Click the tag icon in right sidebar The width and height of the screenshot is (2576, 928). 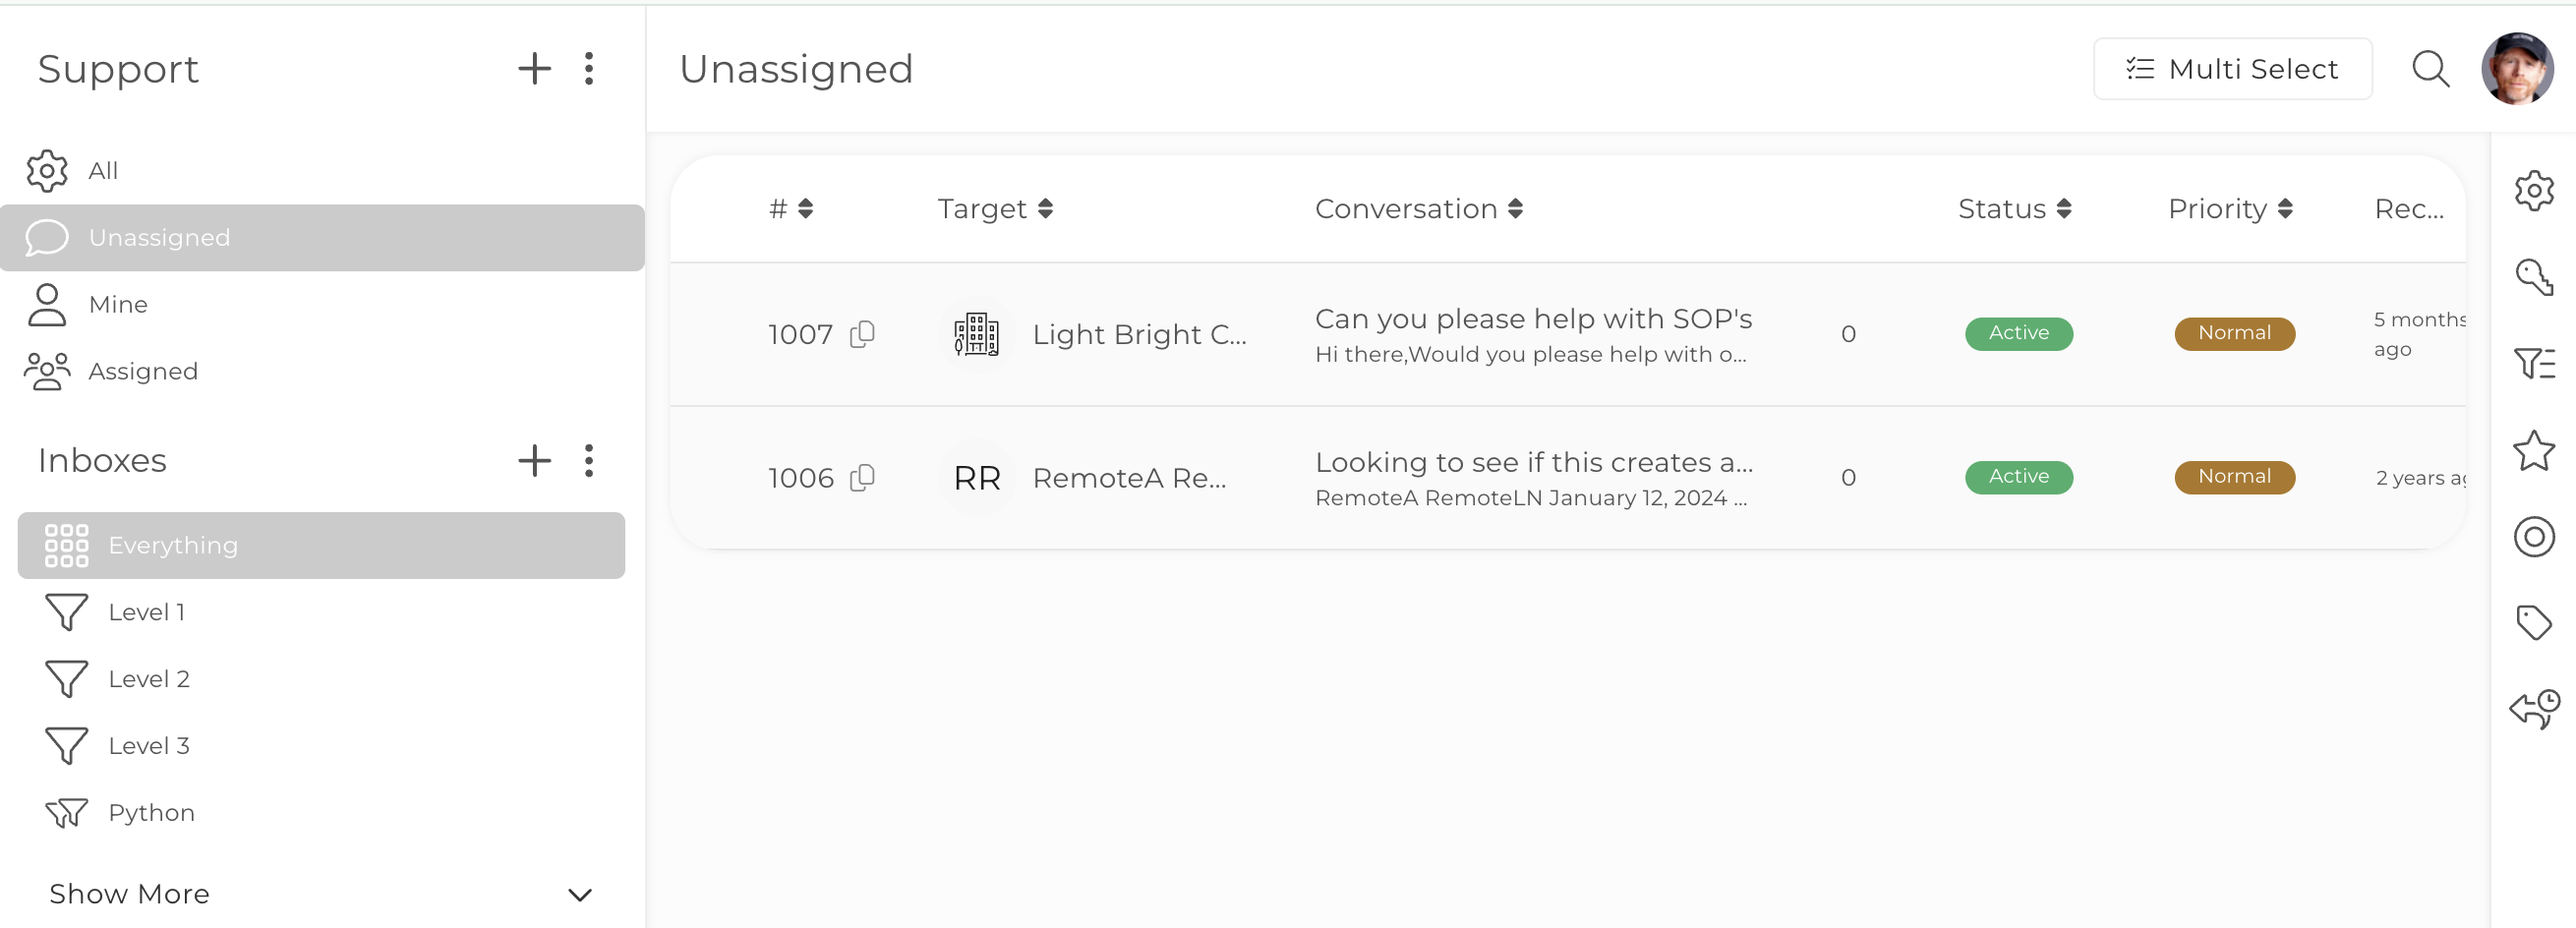click(2534, 623)
